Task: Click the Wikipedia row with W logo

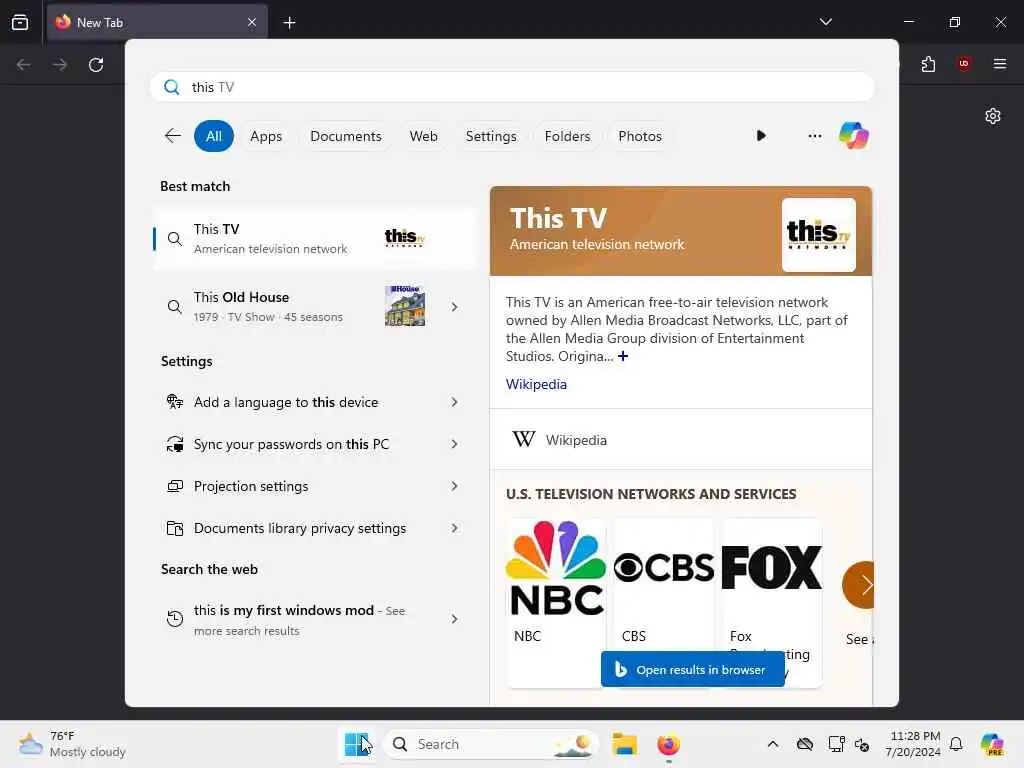Action: 680,440
